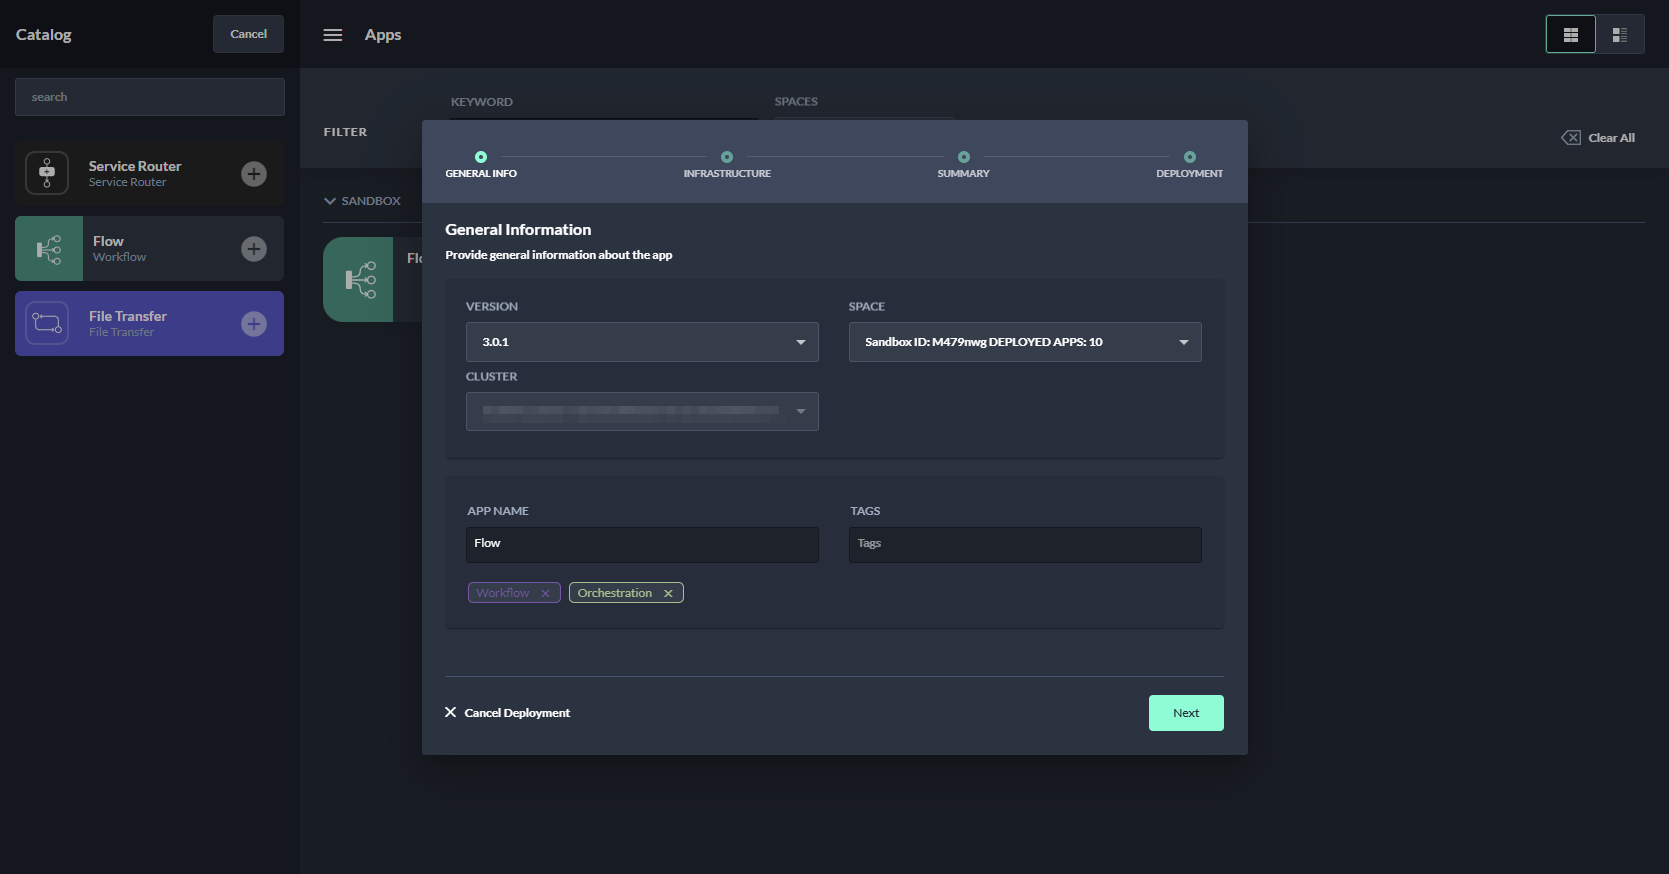The width and height of the screenshot is (1669, 874).
Task: Open the Space sandbox dropdown
Action: pos(1025,342)
